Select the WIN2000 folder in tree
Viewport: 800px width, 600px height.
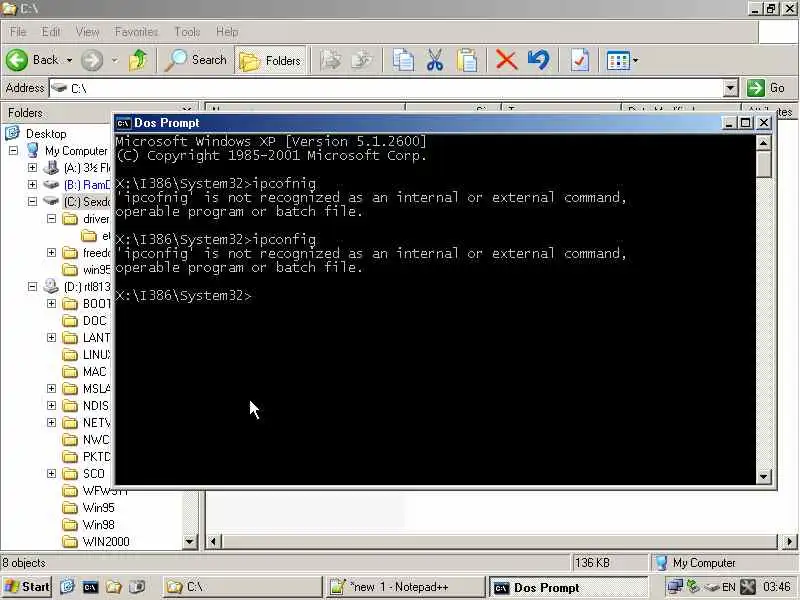pyautogui.click(x=106, y=541)
